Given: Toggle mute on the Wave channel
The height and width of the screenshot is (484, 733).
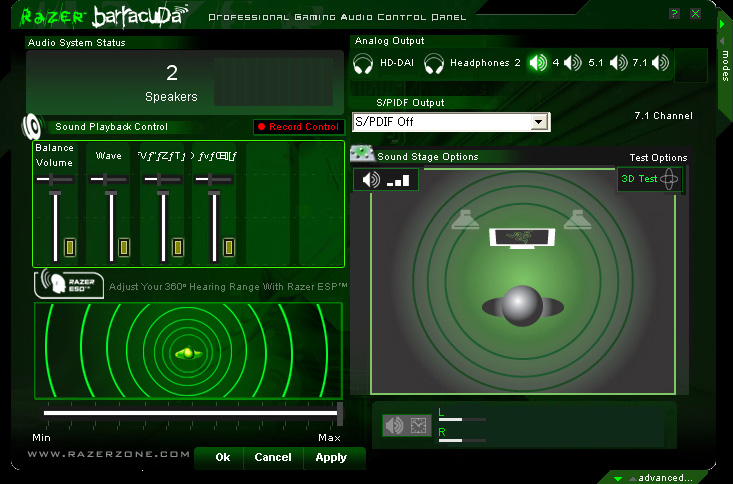Looking at the screenshot, I should 124,247.
